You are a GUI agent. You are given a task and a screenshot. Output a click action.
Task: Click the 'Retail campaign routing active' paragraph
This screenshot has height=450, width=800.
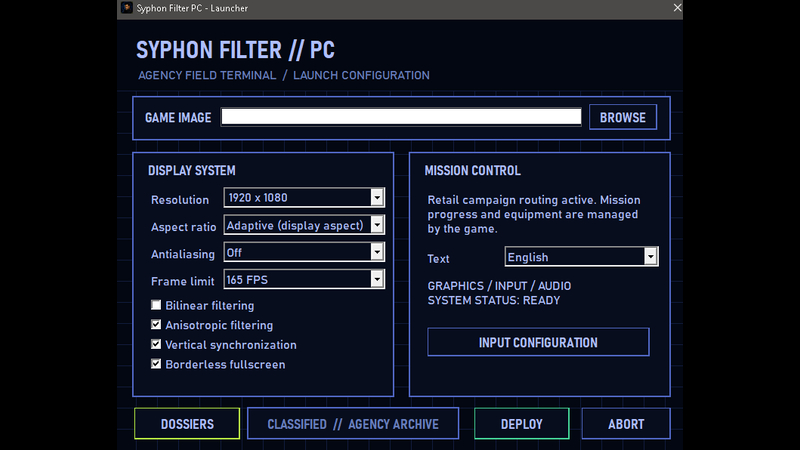534,214
